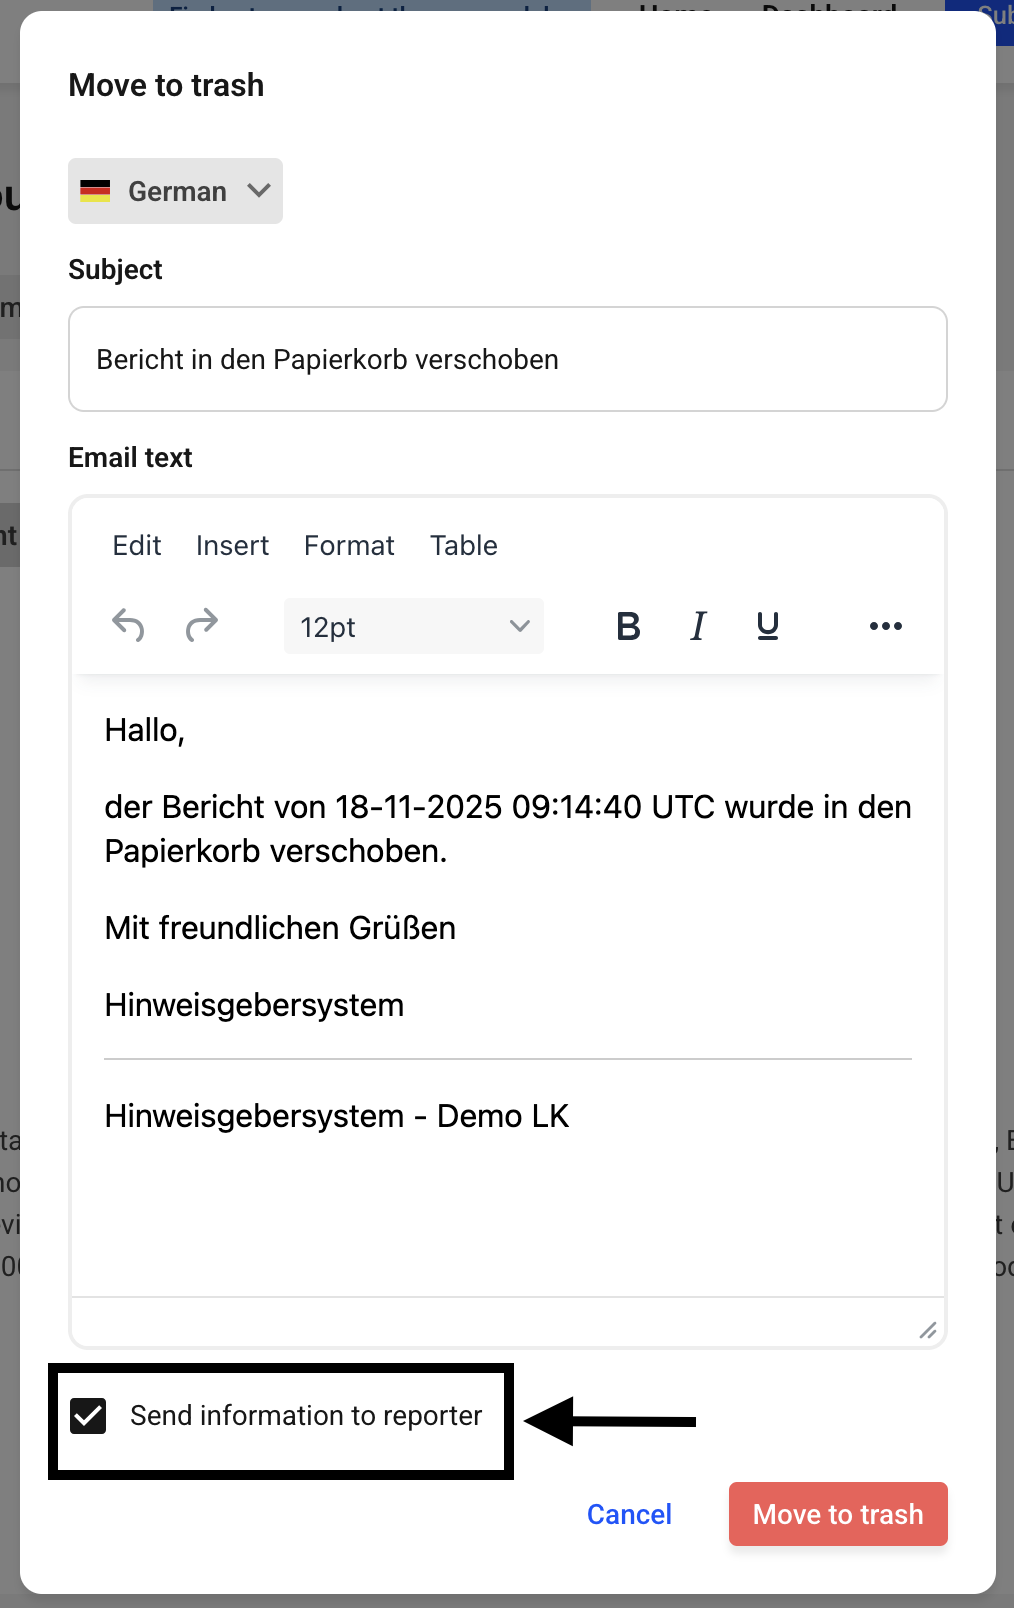The height and width of the screenshot is (1608, 1014).
Task: Click the "Mit freundlichen Grüßen" line
Action: click(280, 928)
